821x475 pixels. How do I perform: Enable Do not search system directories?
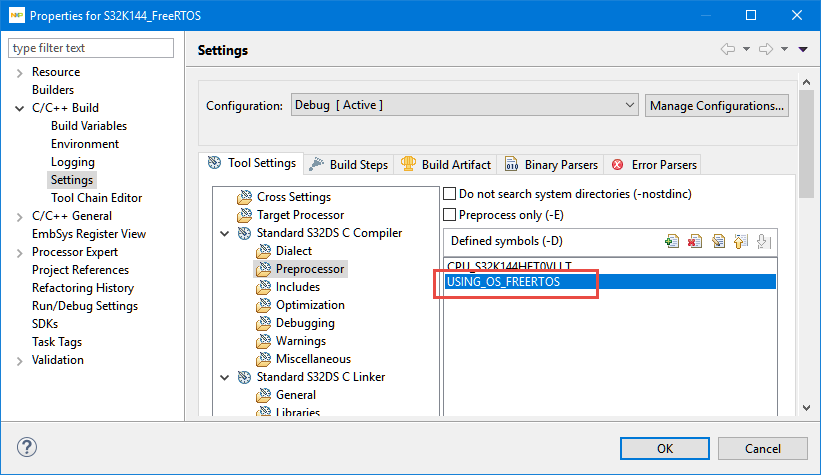pos(450,194)
